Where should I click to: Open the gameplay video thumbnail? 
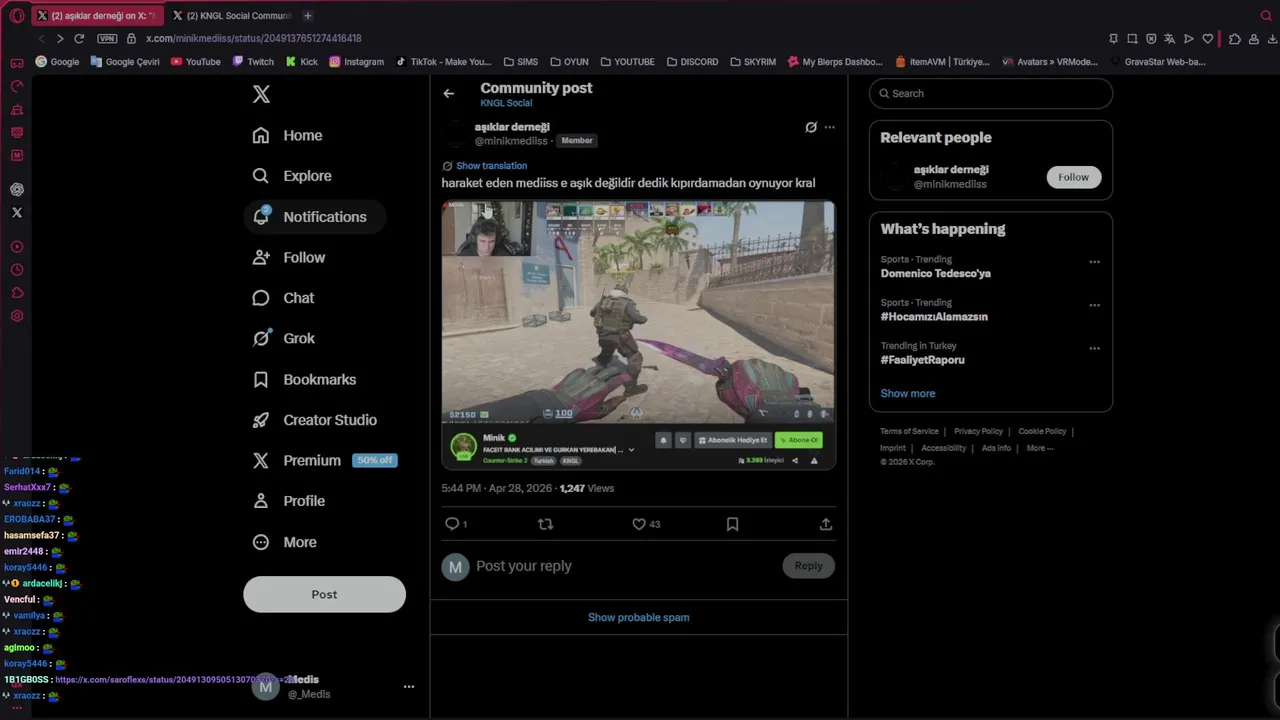[638, 335]
